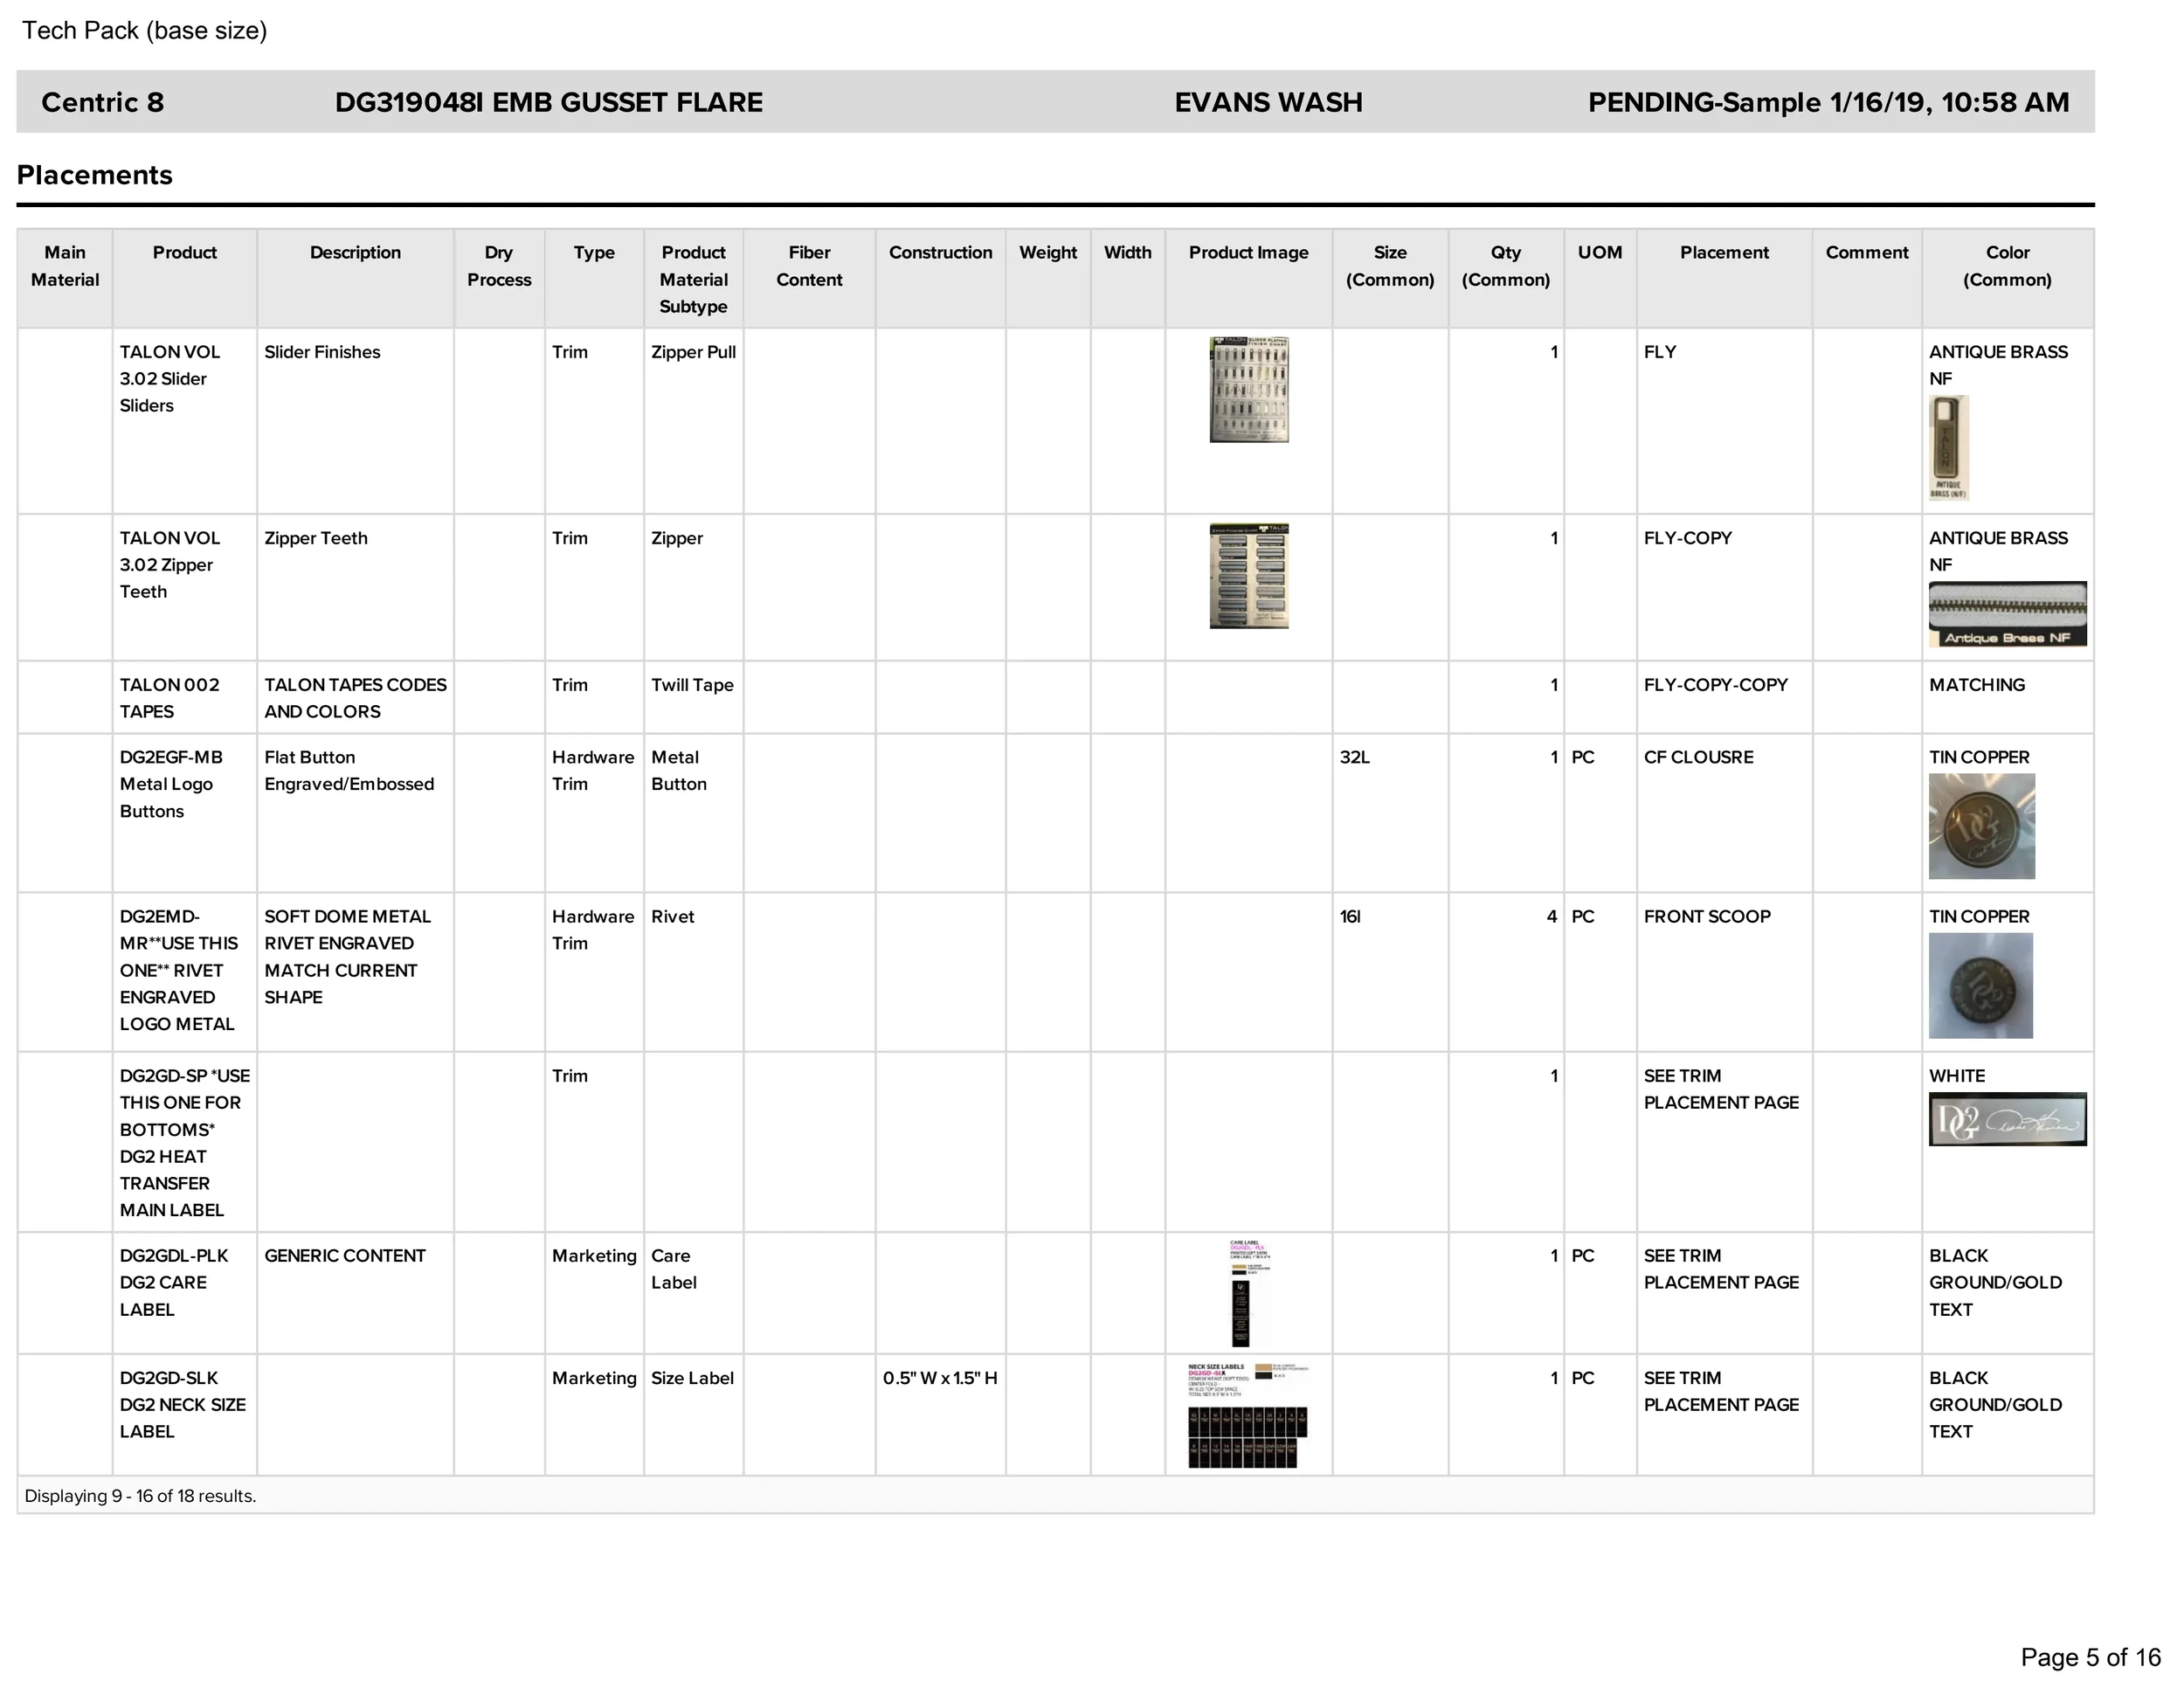This screenshot has width=2184, height=1688.
Task: Open the Talon slider finish chart image
Action: 1248,389
